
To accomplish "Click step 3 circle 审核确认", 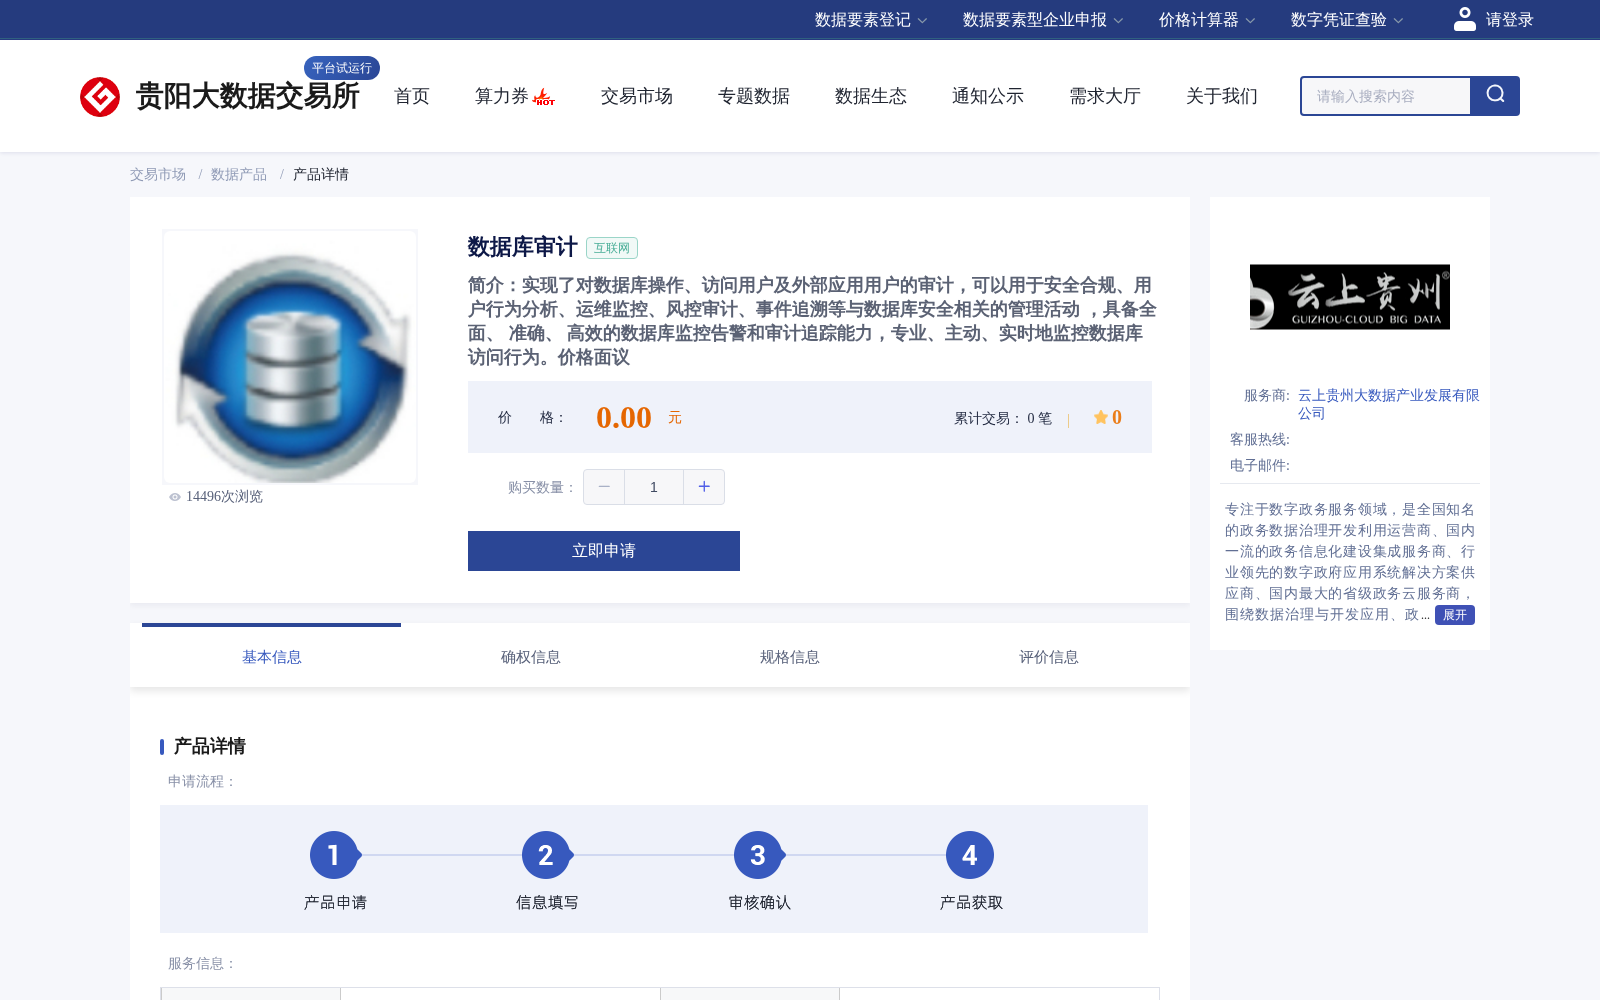I will [758, 855].
